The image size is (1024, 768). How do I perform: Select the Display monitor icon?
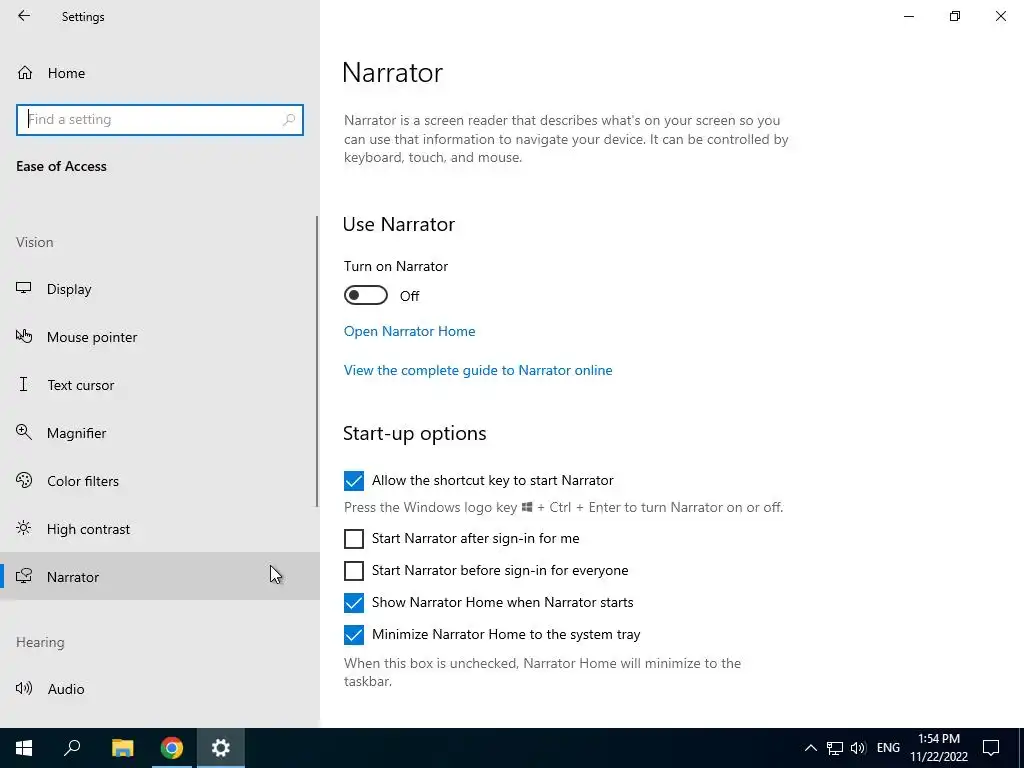[x=24, y=289]
